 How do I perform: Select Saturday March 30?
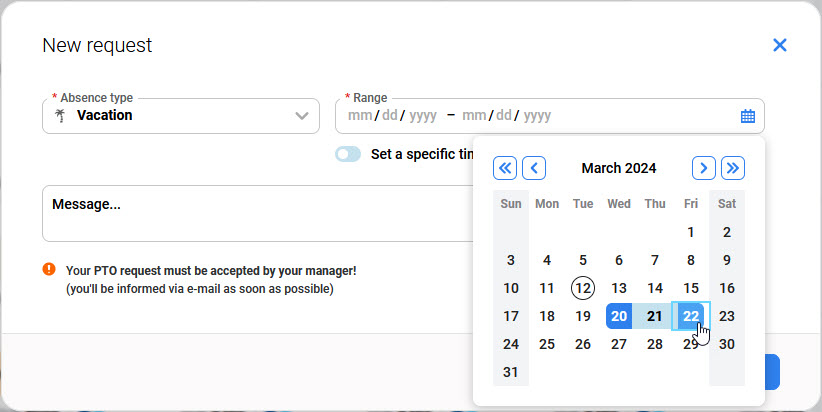pyautogui.click(x=727, y=344)
